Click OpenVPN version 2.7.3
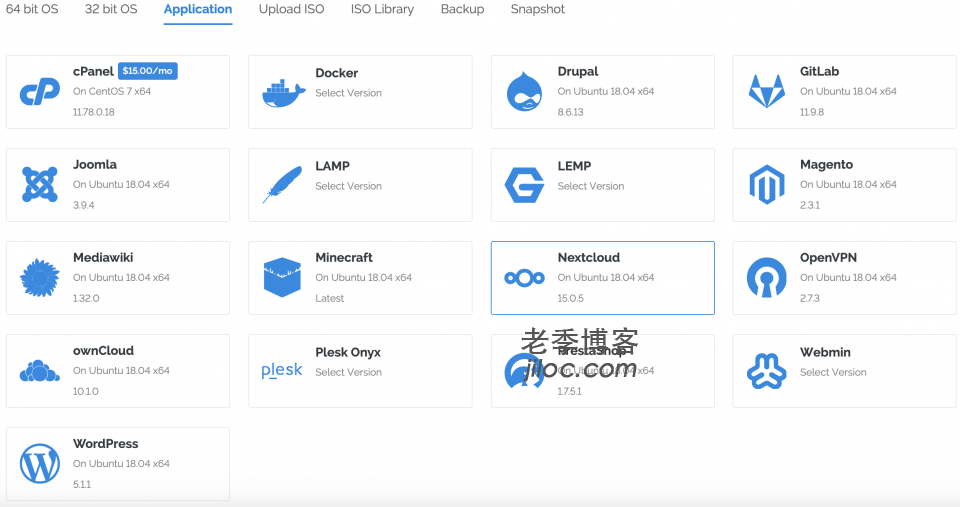 tap(810, 298)
